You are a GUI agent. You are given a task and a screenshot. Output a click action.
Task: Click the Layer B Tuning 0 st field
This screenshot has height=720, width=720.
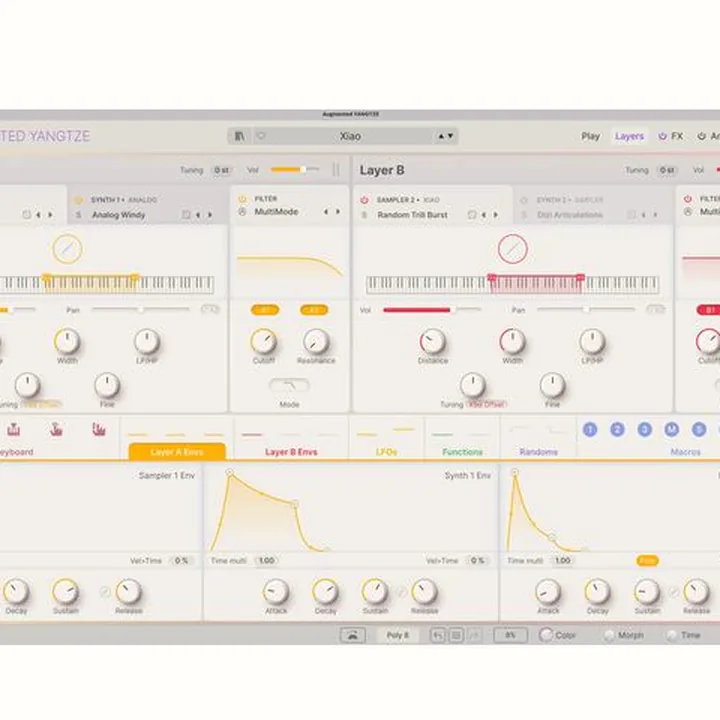pyautogui.click(x=666, y=170)
